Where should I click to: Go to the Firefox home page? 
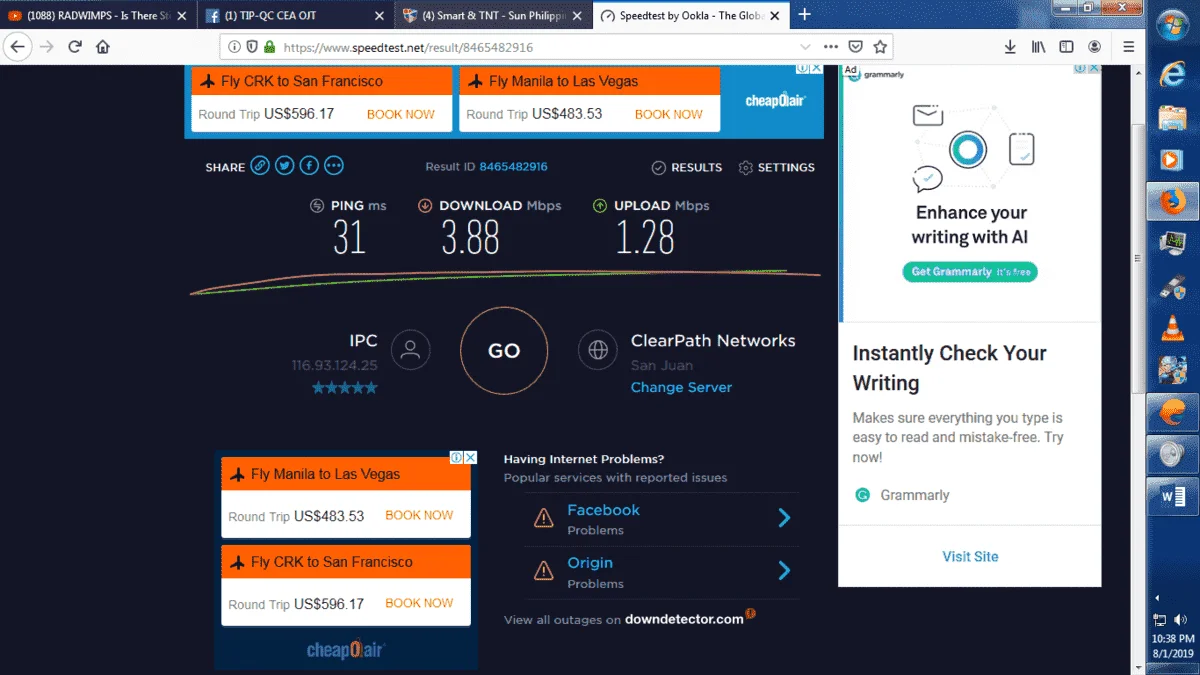102,47
